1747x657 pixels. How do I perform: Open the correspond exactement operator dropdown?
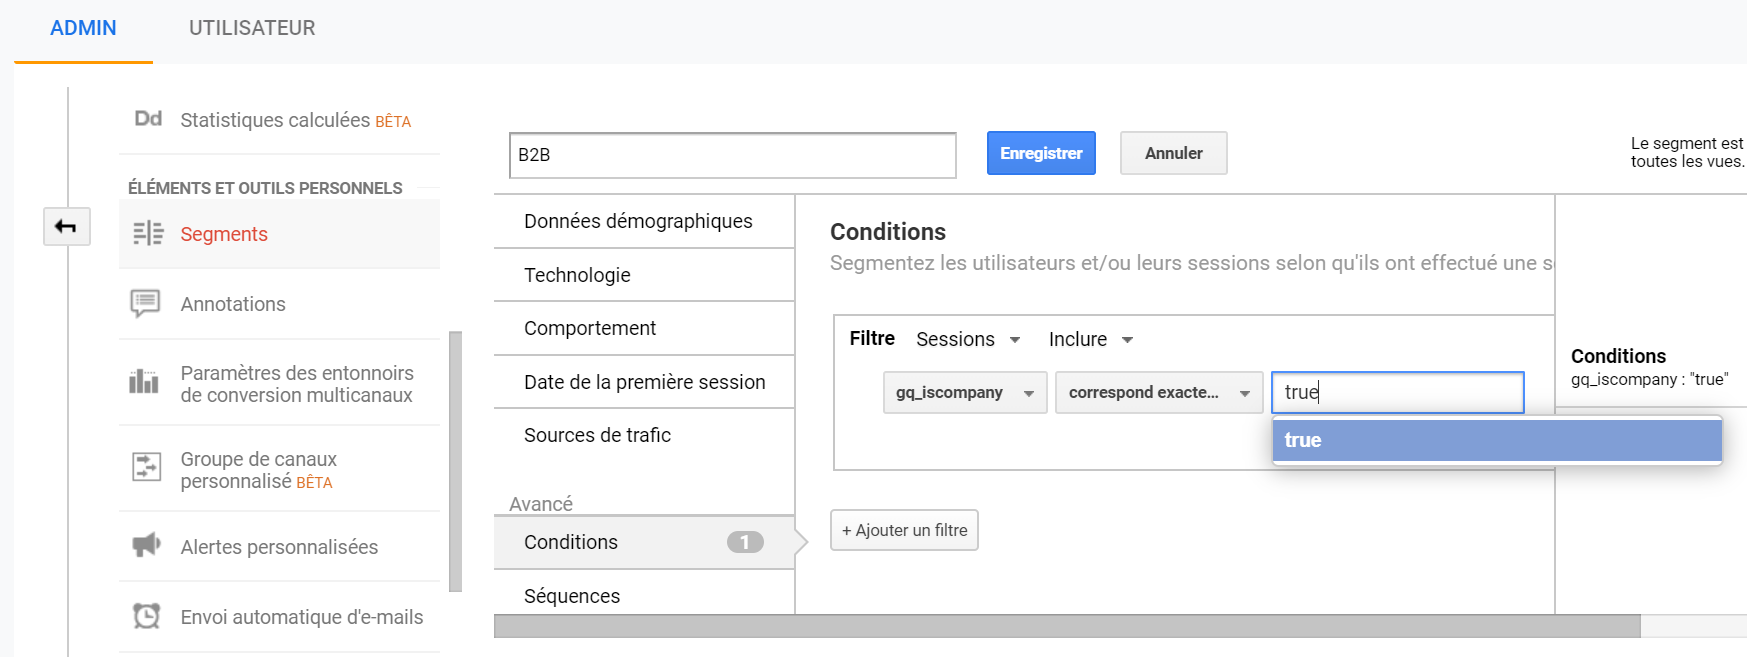(x=1159, y=392)
